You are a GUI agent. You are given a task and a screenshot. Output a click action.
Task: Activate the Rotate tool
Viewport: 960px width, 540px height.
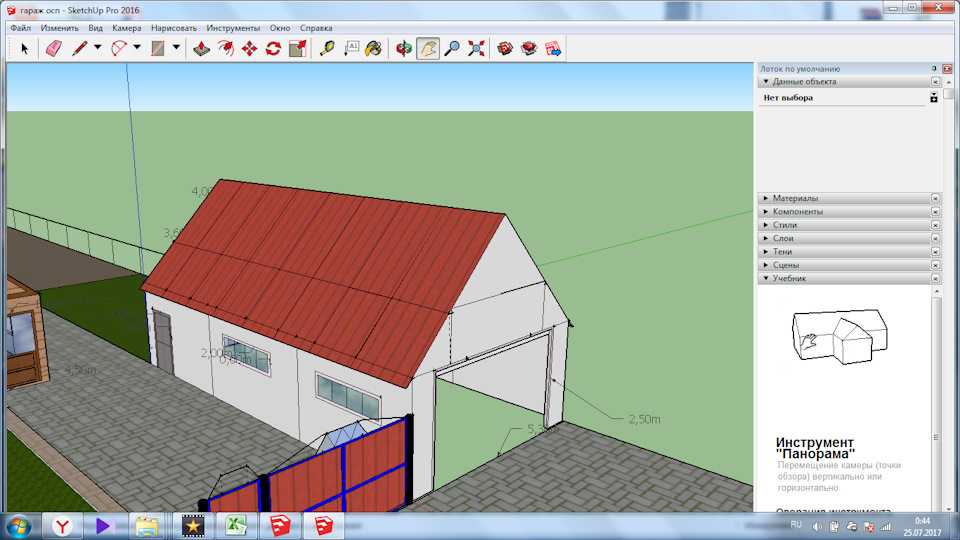point(273,48)
